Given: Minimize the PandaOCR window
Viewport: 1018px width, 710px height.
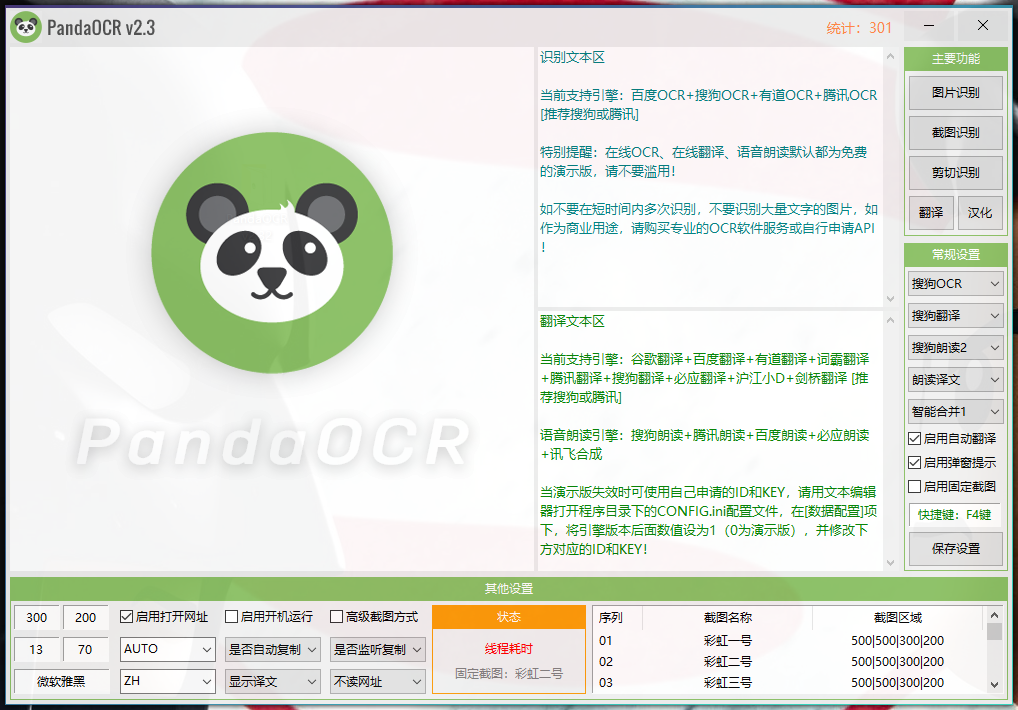Looking at the screenshot, I should click(x=929, y=26).
